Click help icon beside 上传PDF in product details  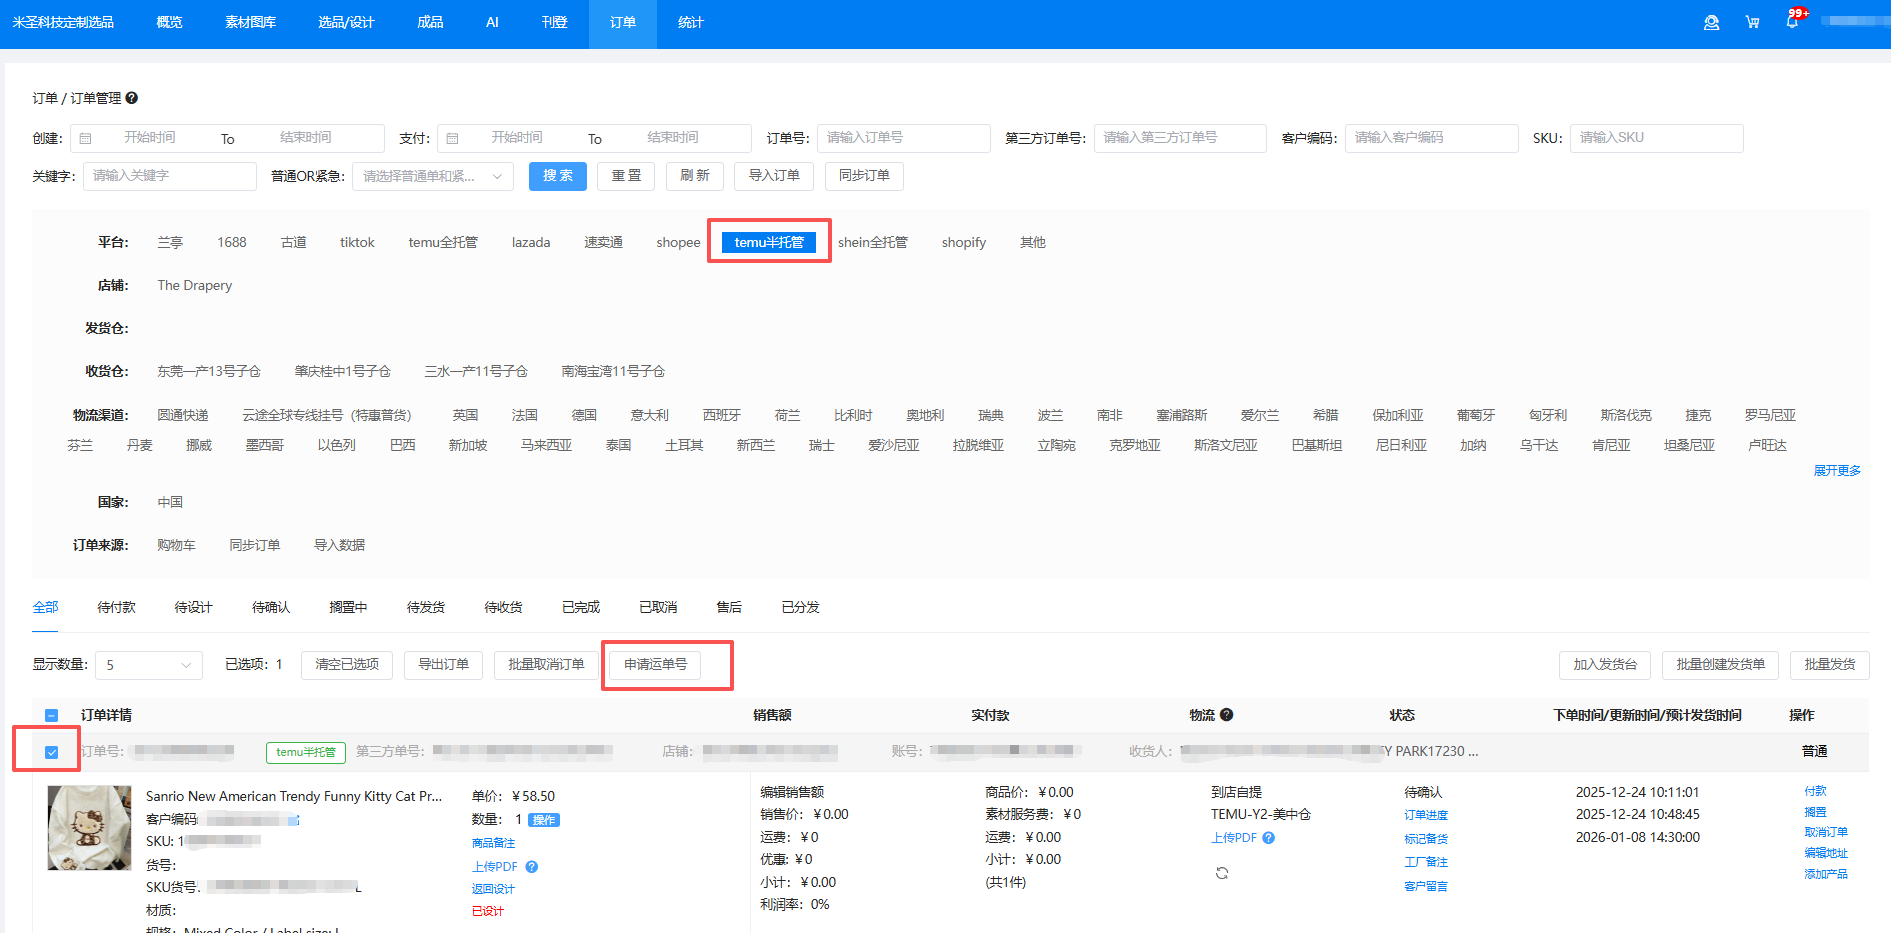[x=532, y=867]
